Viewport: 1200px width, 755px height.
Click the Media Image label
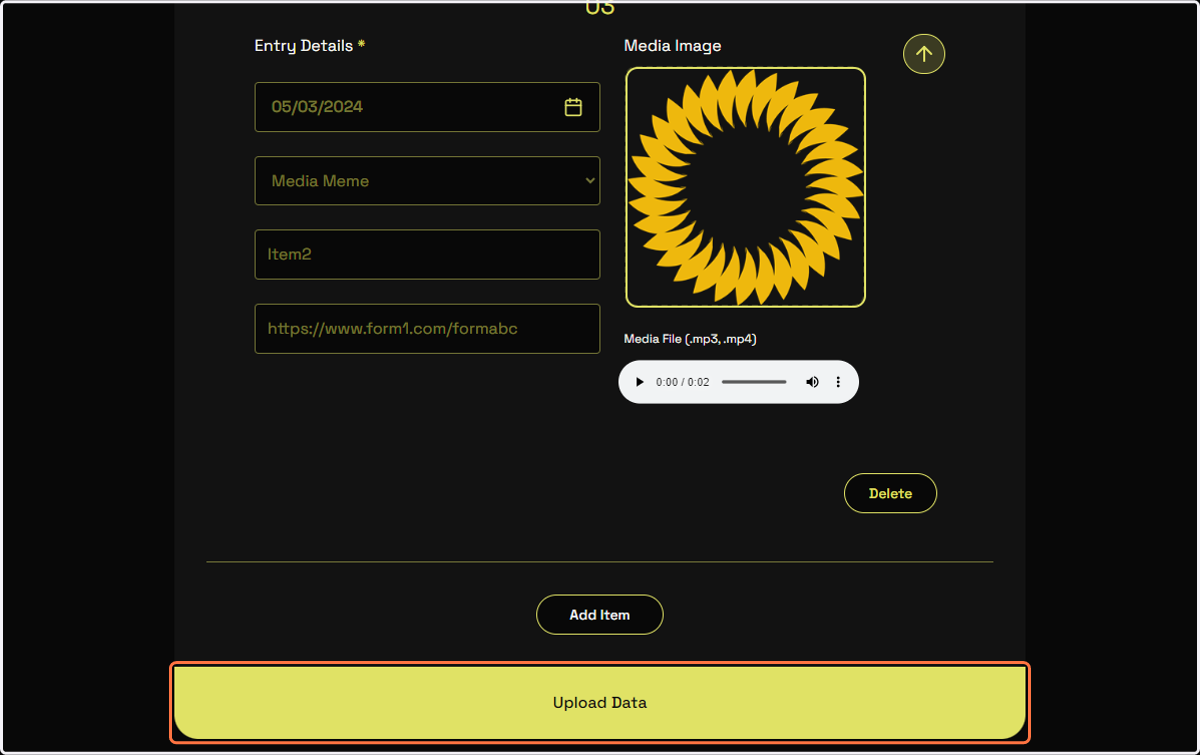[672, 46]
